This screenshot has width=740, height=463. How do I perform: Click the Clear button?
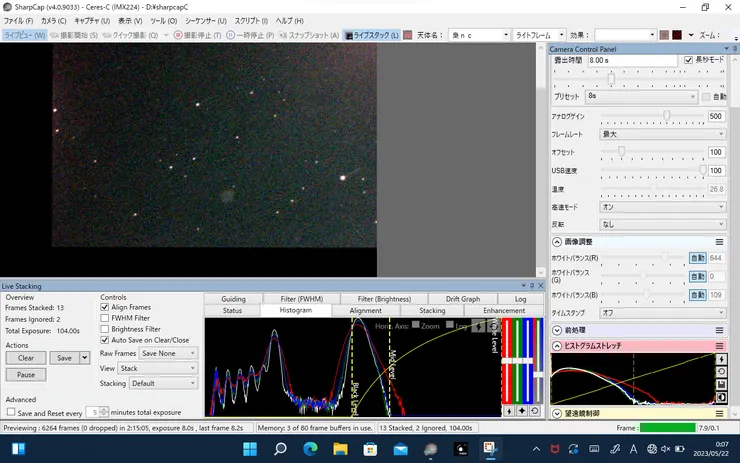click(x=26, y=358)
